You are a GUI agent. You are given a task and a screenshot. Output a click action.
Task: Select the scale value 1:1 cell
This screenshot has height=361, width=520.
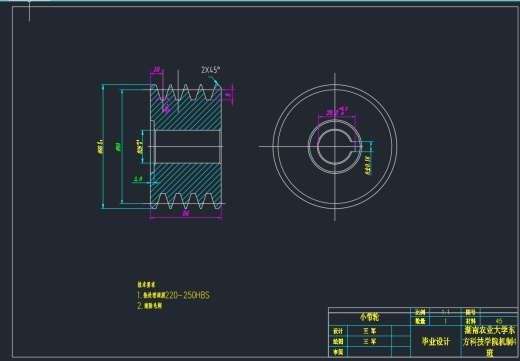(x=446, y=312)
